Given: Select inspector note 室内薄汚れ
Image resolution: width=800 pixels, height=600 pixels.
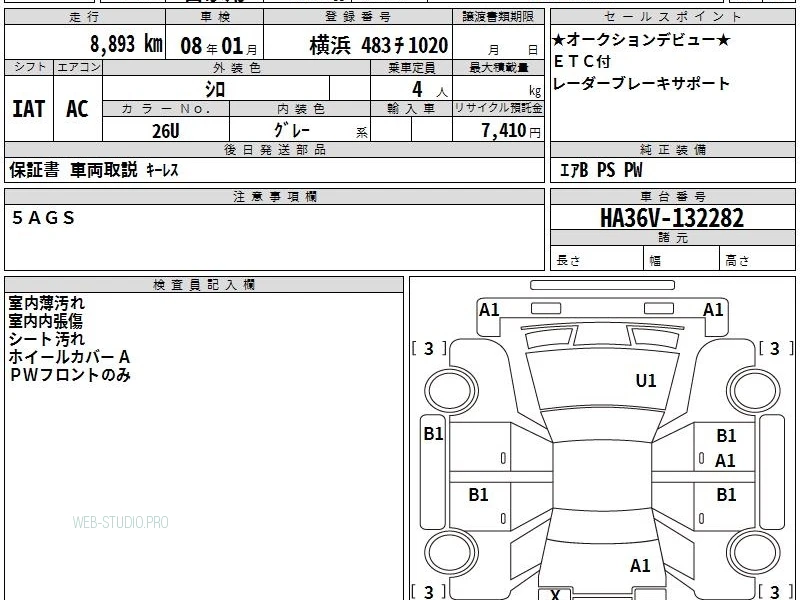Looking at the screenshot, I should point(46,303).
